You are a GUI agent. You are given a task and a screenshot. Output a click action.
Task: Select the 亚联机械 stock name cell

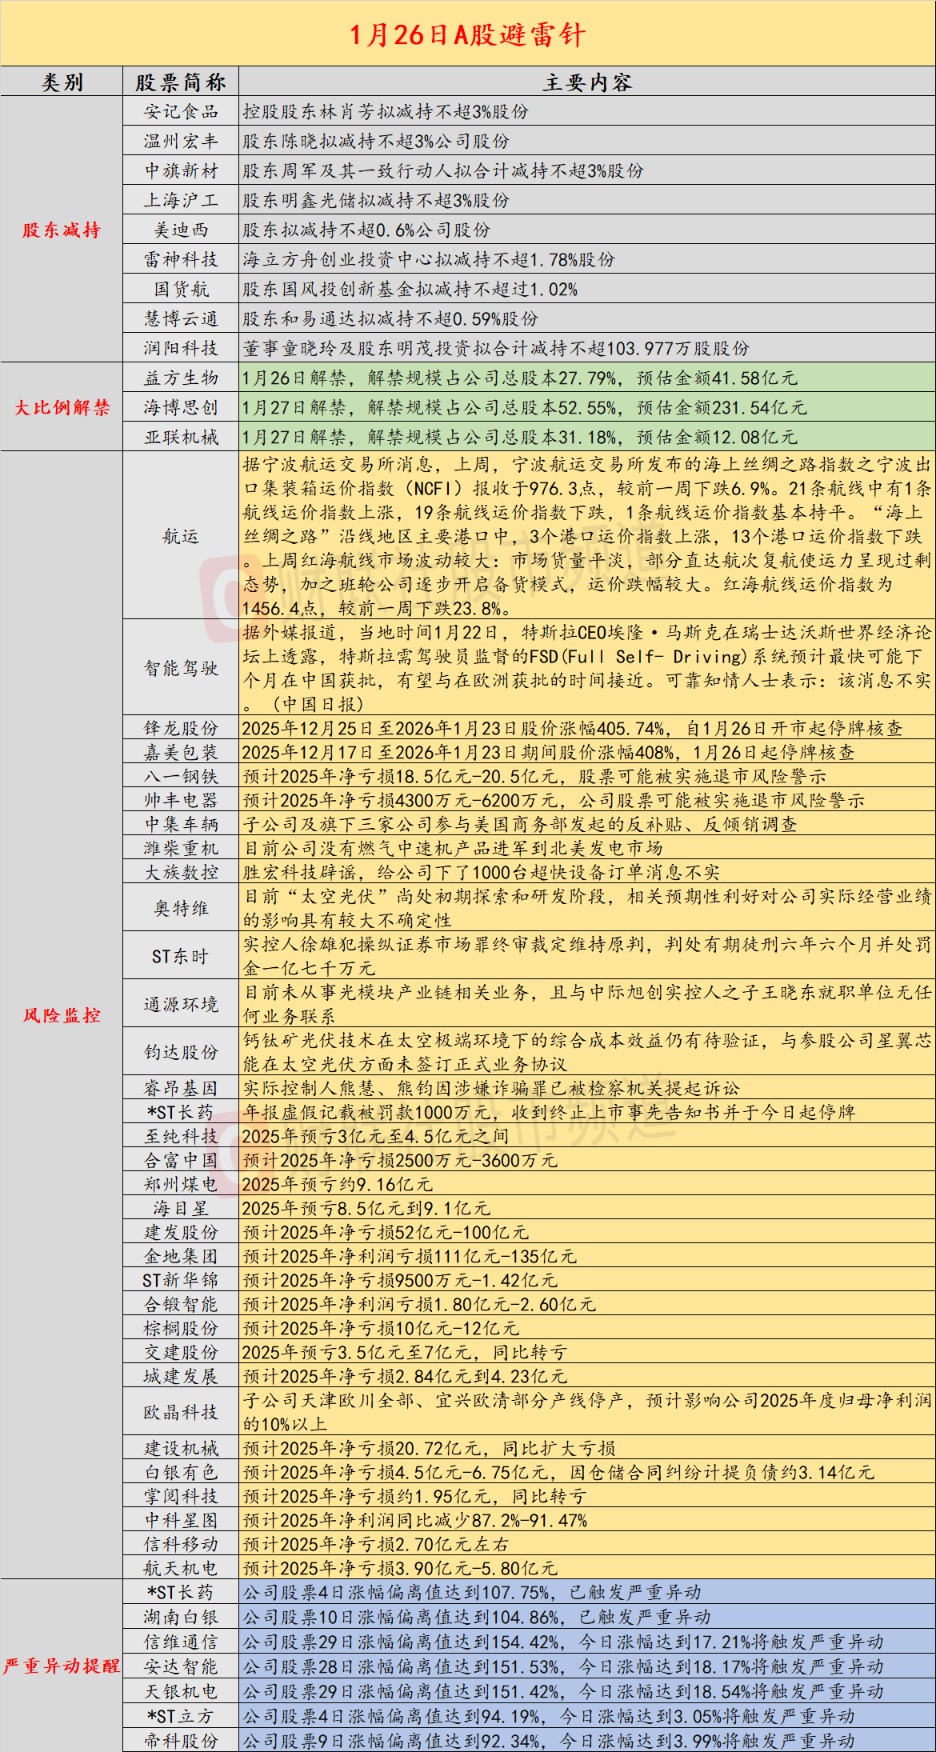180,437
